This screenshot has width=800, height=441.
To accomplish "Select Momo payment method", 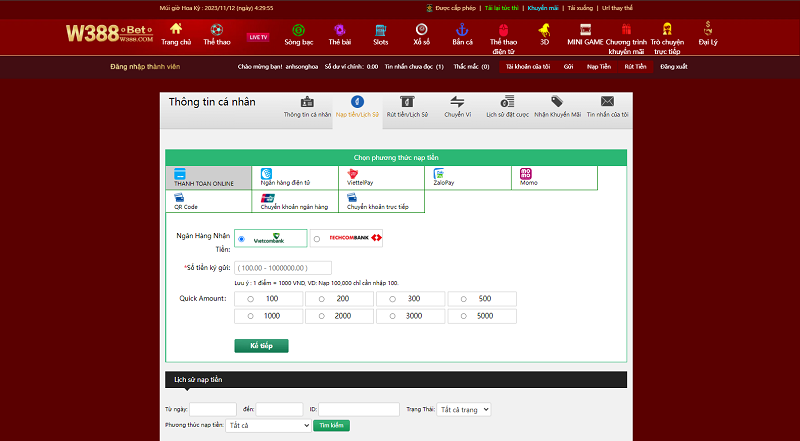I will [x=554, y=178].
